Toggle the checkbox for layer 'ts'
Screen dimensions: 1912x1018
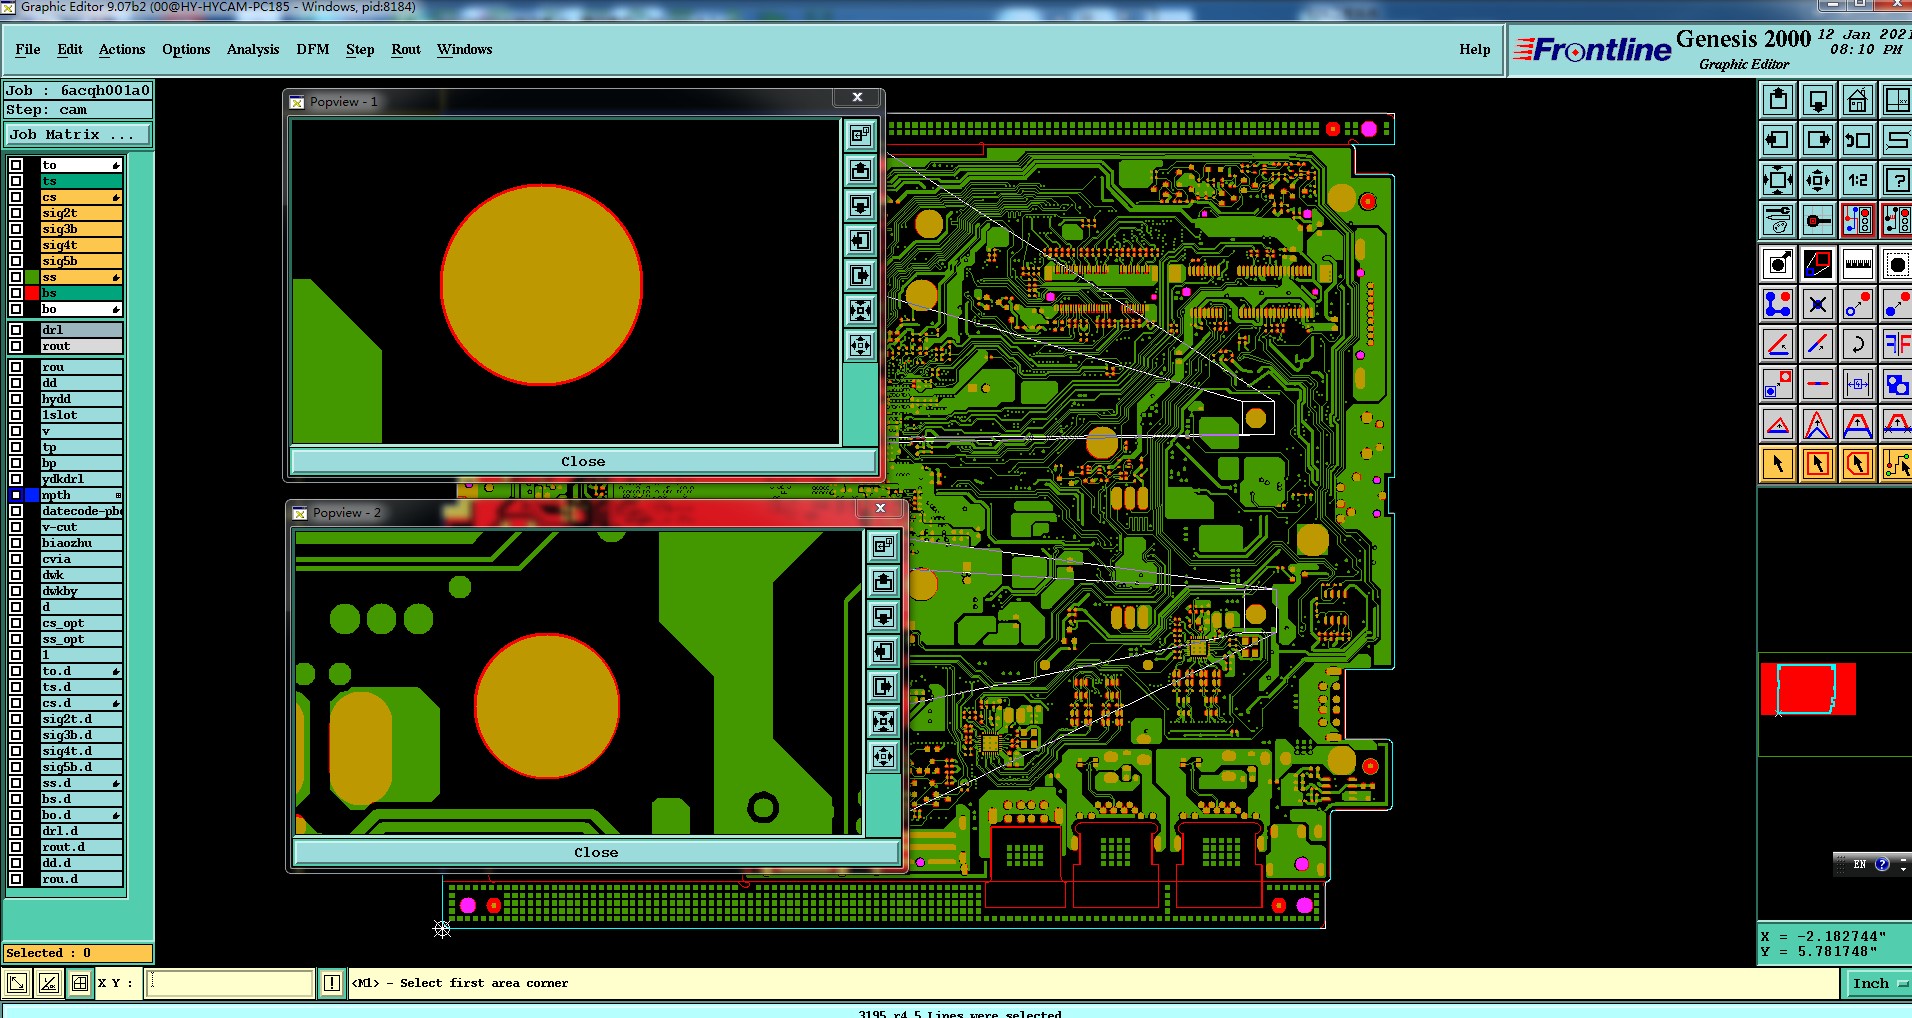16,181
